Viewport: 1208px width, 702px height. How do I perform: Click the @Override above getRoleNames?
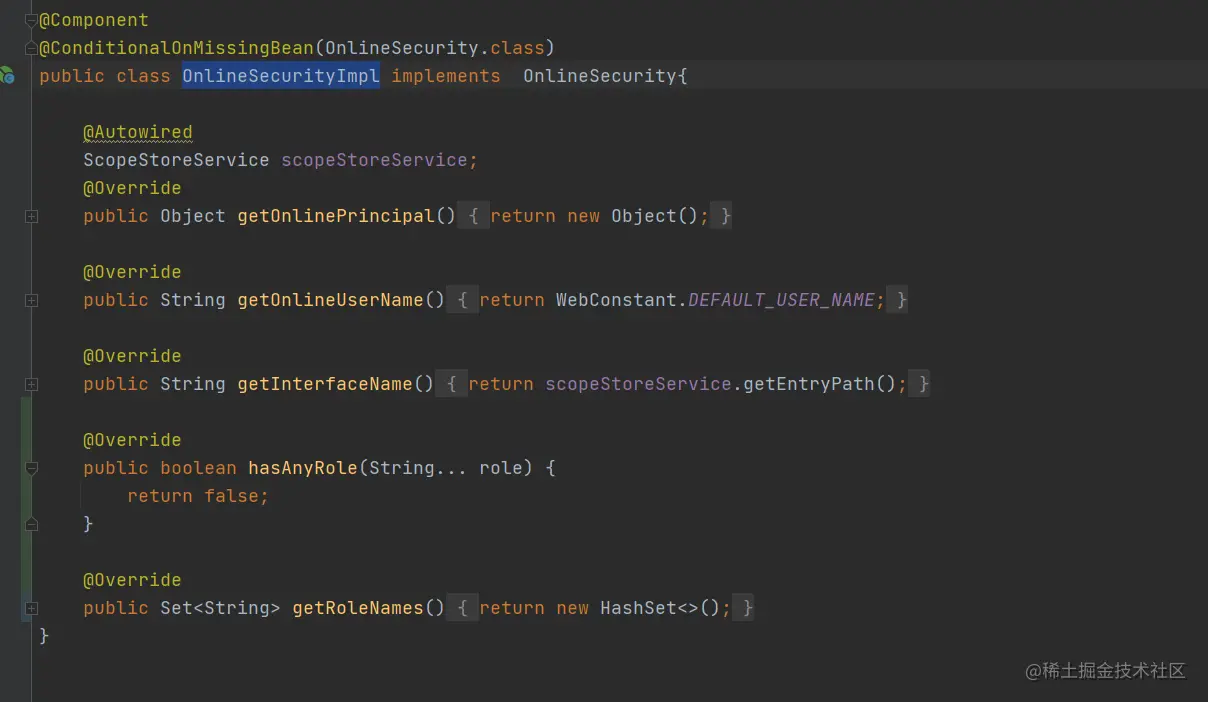pyautogui.click(x=132, y=580)
